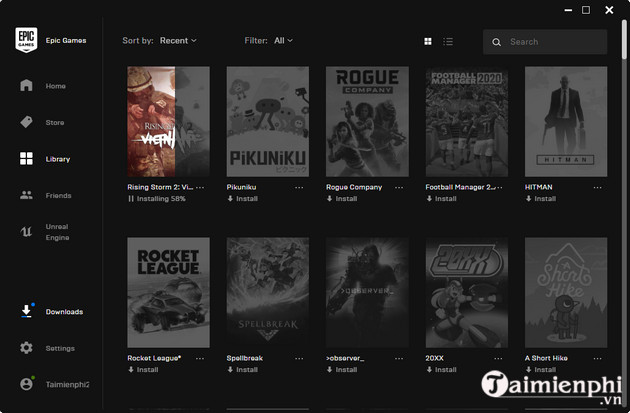This screenshot has height=413, width=630.
Task: Open more options for Pikuniku
Action: coord(299,187)
